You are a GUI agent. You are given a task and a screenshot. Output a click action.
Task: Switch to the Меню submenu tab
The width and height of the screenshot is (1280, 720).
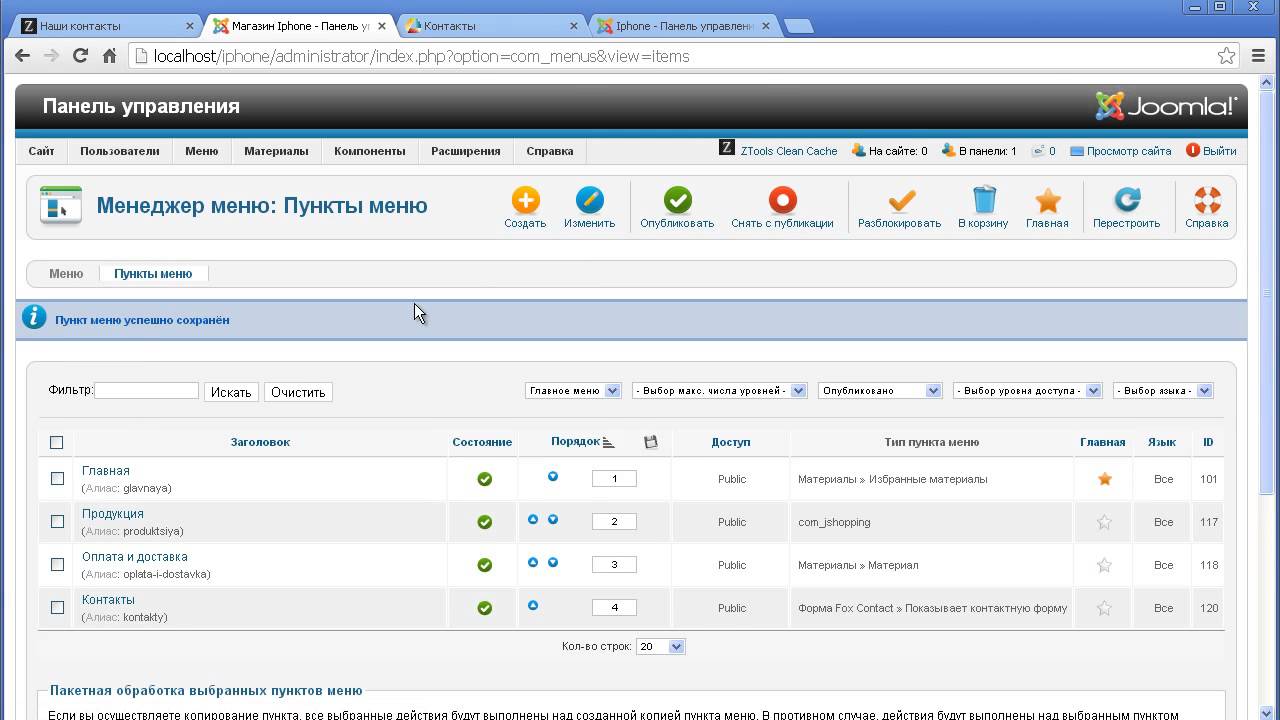click(66, 273)
